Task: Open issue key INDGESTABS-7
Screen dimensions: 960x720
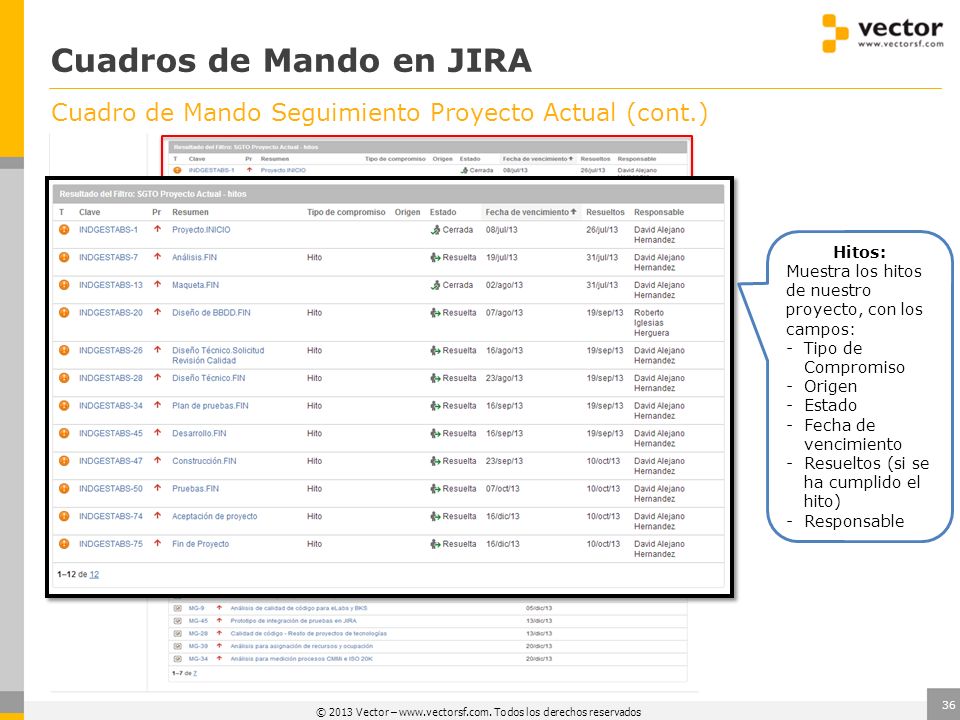Action: coord(108,257)
